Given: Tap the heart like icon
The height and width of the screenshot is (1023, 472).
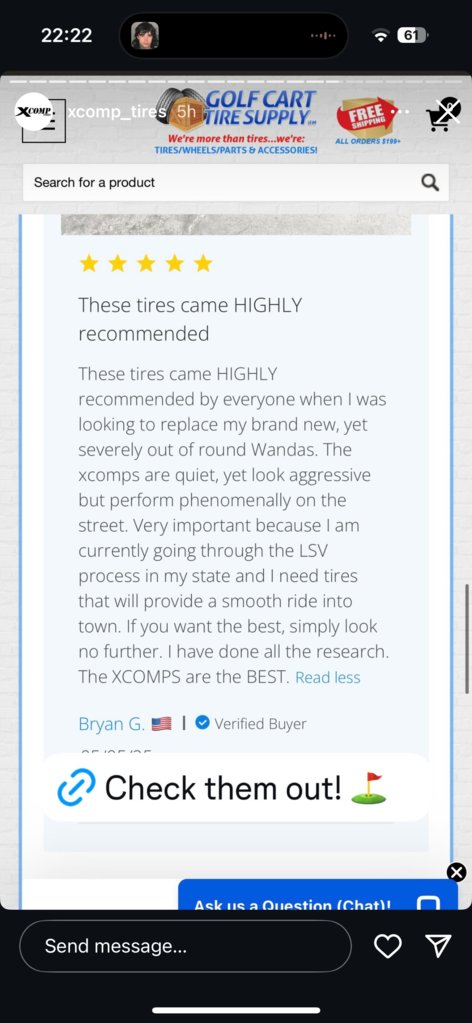Looking at the screenshot, I should click(x=387, y=947).
